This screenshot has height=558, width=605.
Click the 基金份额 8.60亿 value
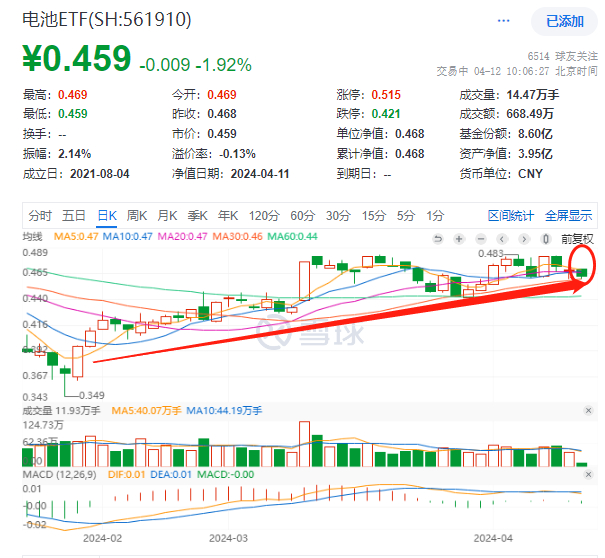pyautogui.click(x=535, y=134)
